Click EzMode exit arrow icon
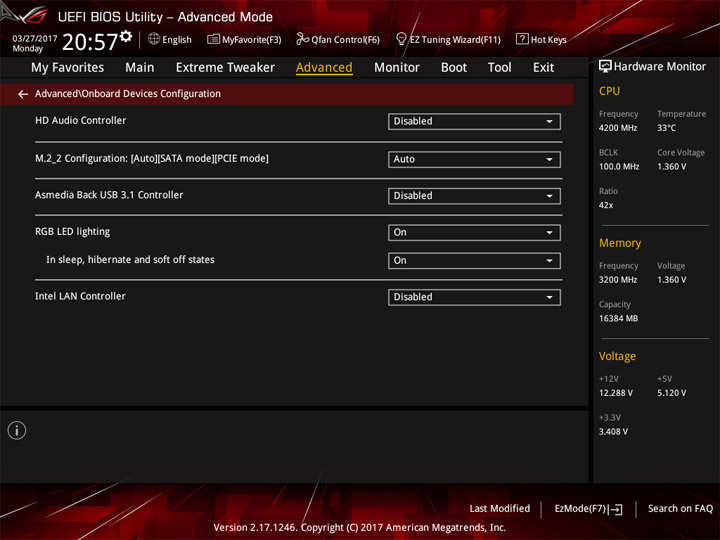Image resolution: width=720 pixels, height=540 pixels. tap(616, 509)
